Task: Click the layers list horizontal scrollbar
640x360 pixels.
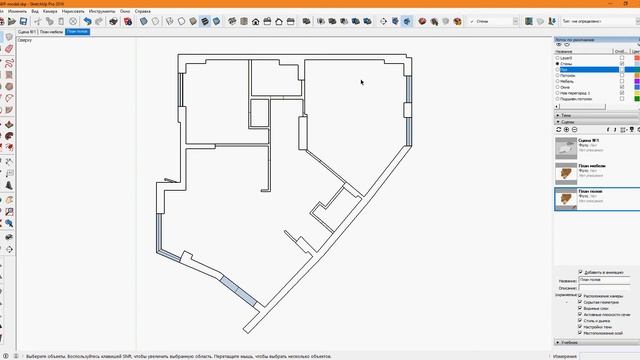Action: [582, 107]
